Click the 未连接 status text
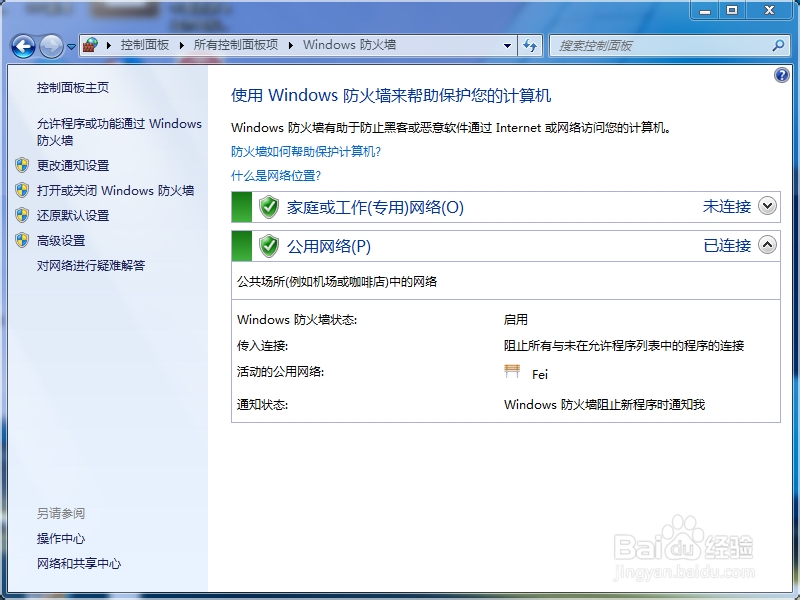This screenshot has width=800, height=600. [727, 207]
